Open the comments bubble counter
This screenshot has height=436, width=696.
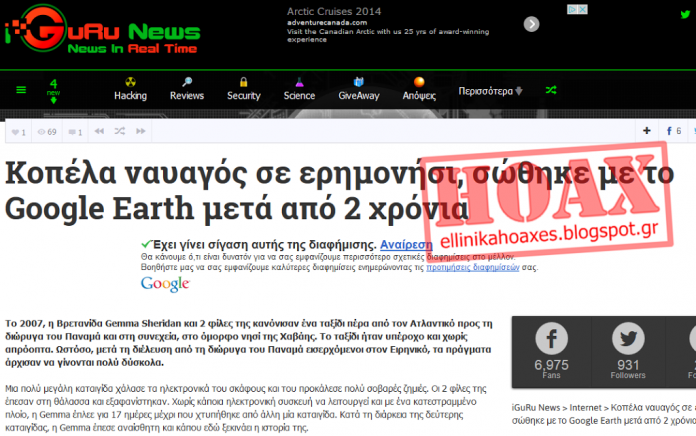[75, 132]
